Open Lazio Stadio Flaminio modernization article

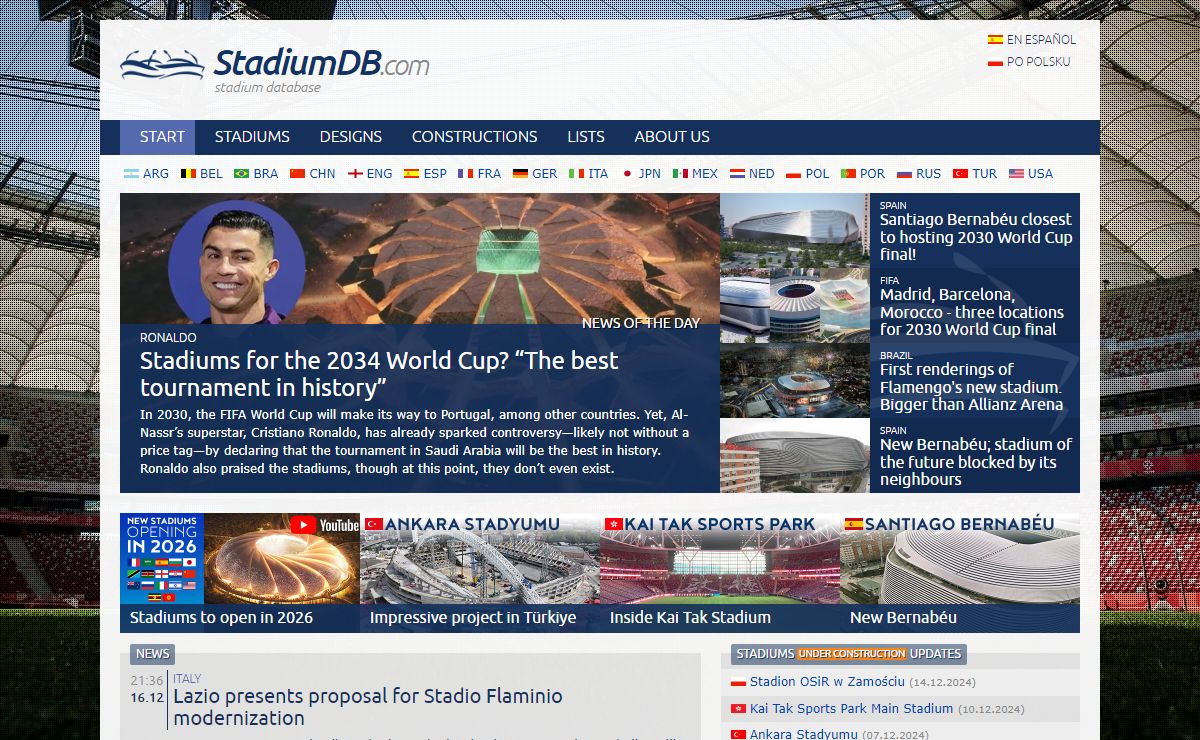click(x=368, y=707)
